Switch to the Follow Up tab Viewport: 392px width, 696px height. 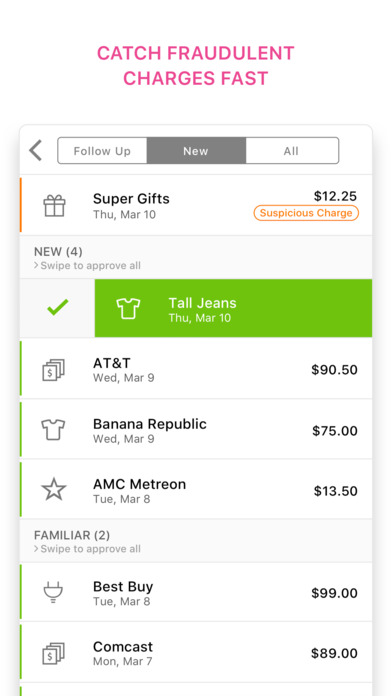coord(103,151)
